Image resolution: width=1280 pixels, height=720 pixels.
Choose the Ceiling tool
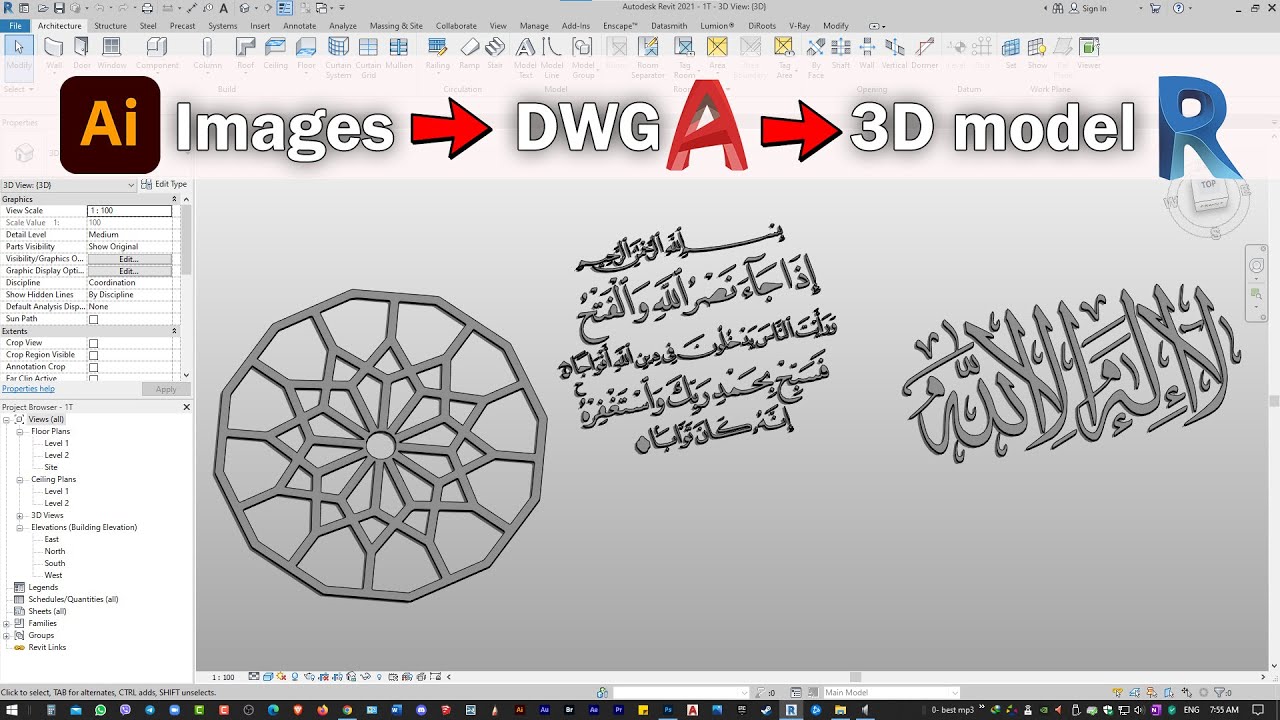(x=275, y=53)
